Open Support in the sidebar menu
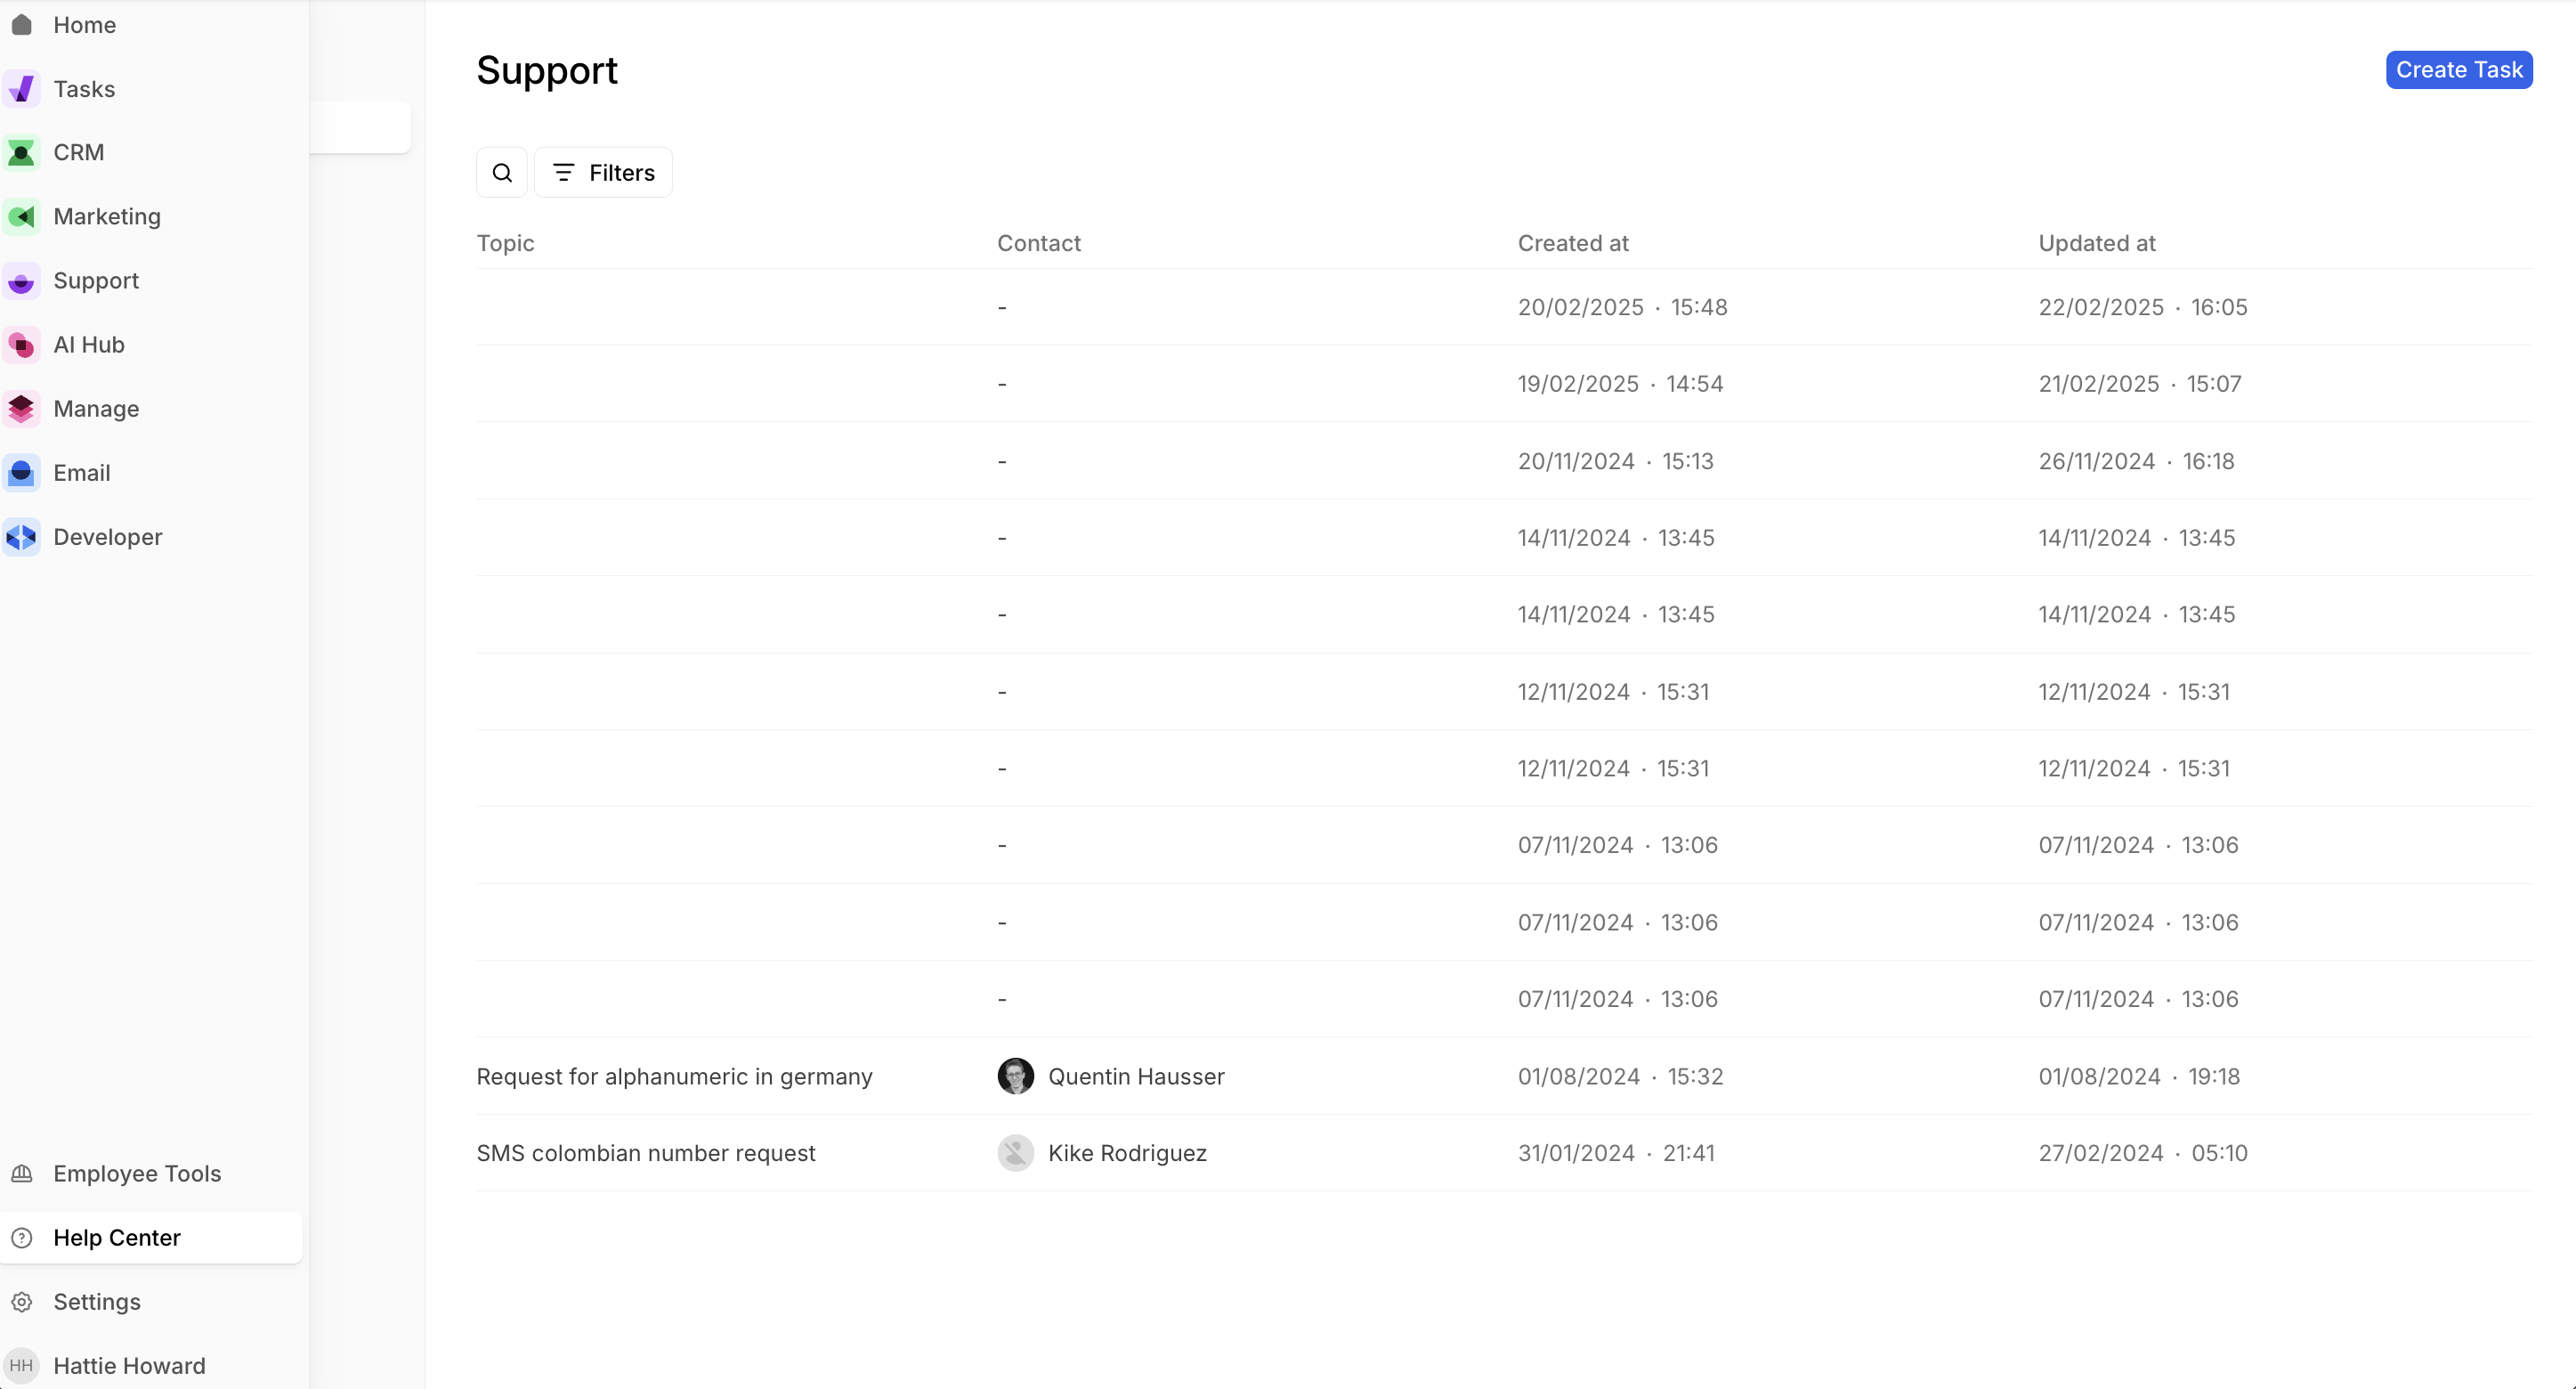Image resolution: width=2576 pixels, height=1389 pixels. 96,281
